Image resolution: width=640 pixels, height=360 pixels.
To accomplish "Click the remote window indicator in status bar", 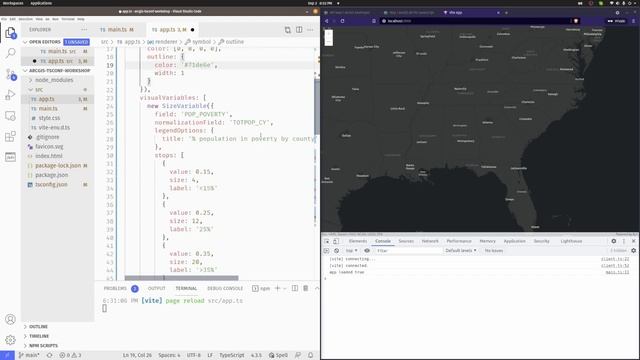I will 7,355.
